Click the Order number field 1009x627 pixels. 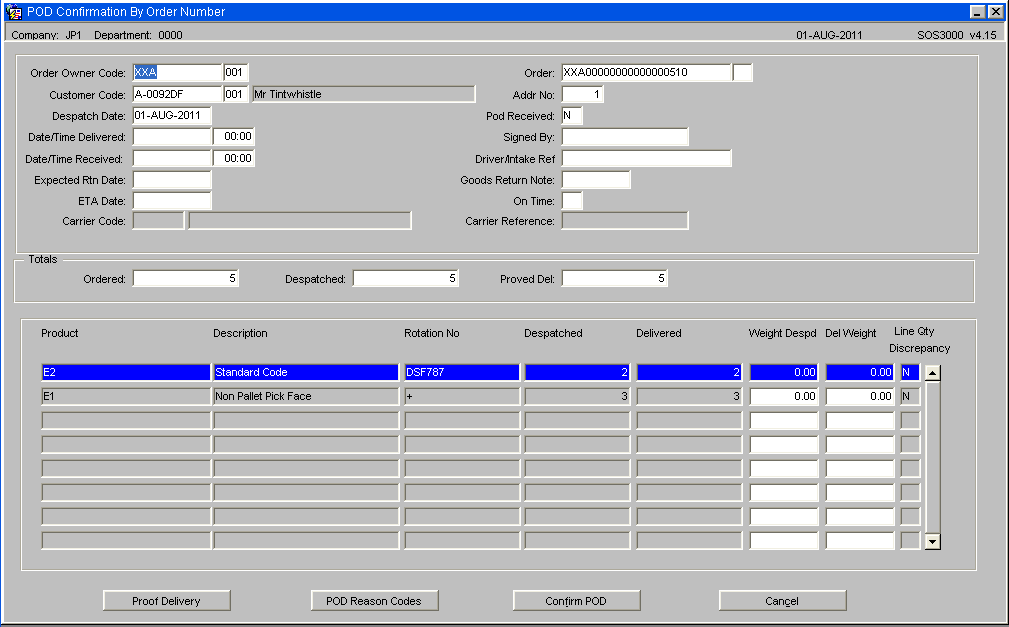point(646,73)
